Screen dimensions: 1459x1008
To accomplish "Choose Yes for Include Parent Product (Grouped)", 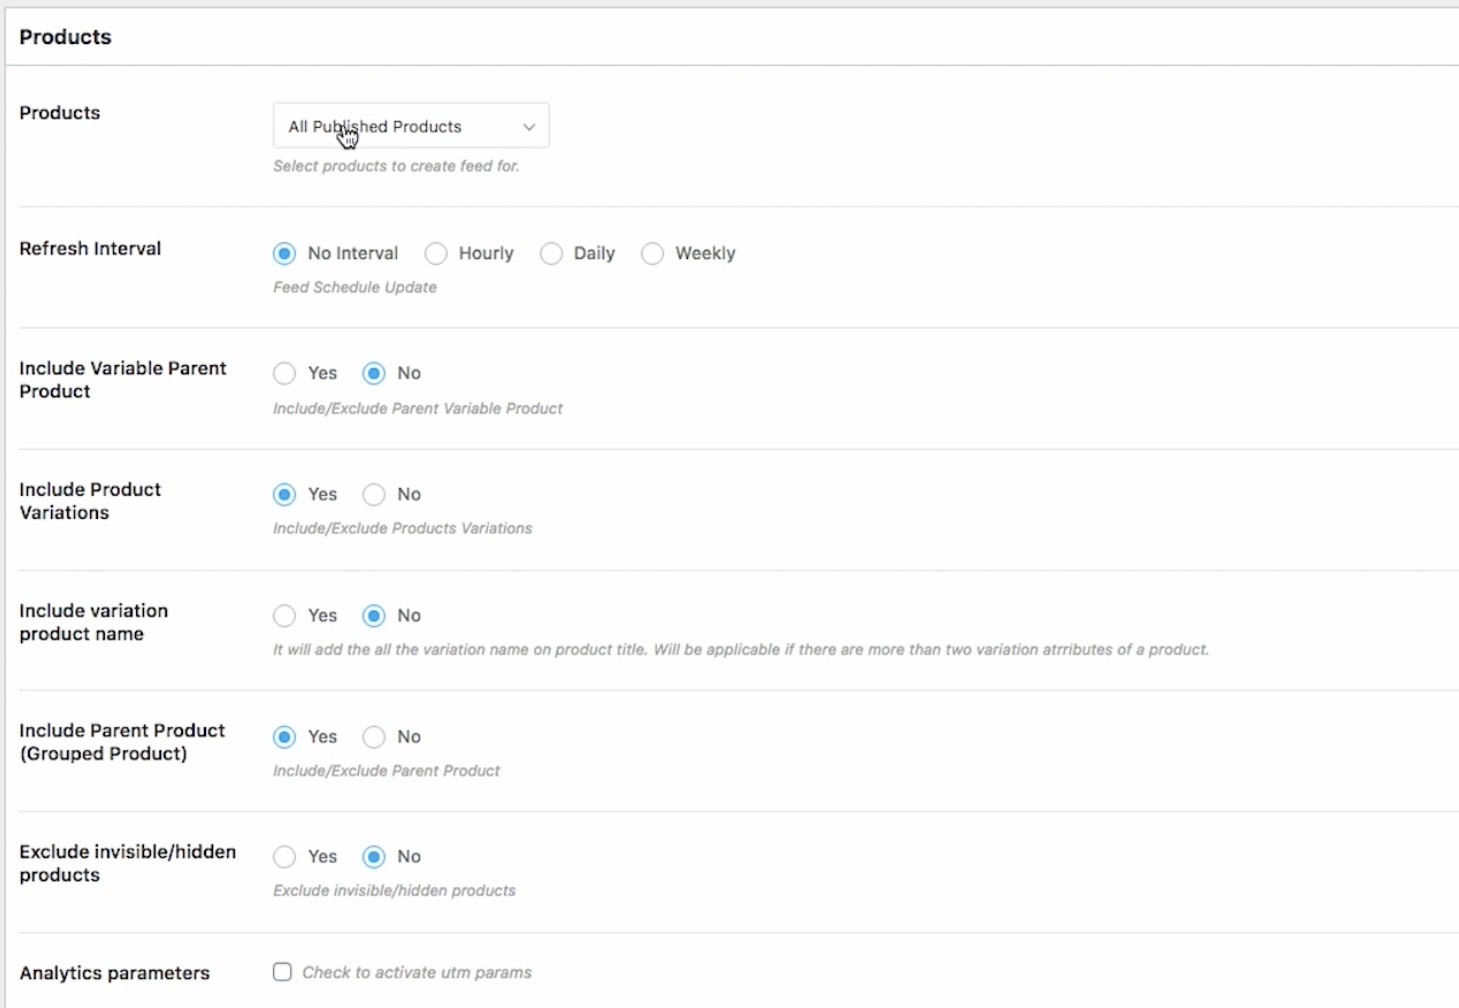I will pos(285,737).
